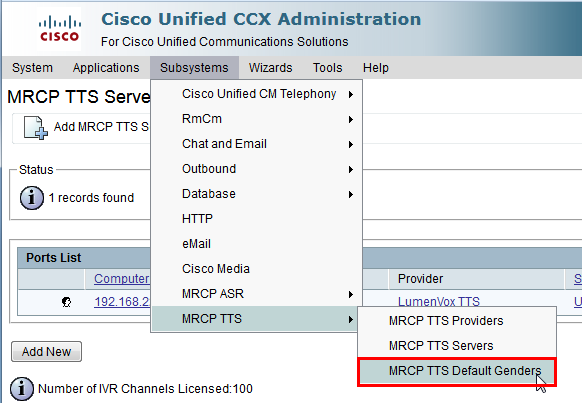Open the LumenVox TTS provider link
Viewport: 582px width, 403px height.
tap(438, 302)
